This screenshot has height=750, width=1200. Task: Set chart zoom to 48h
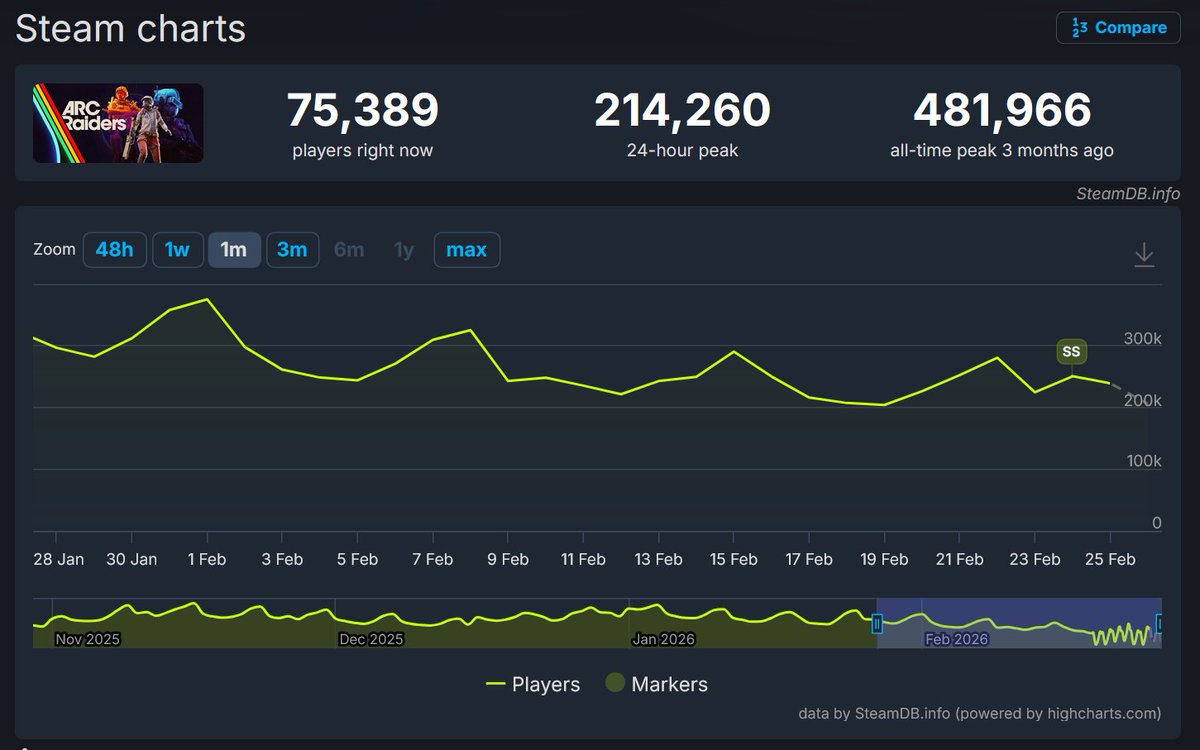click(114, 249)
